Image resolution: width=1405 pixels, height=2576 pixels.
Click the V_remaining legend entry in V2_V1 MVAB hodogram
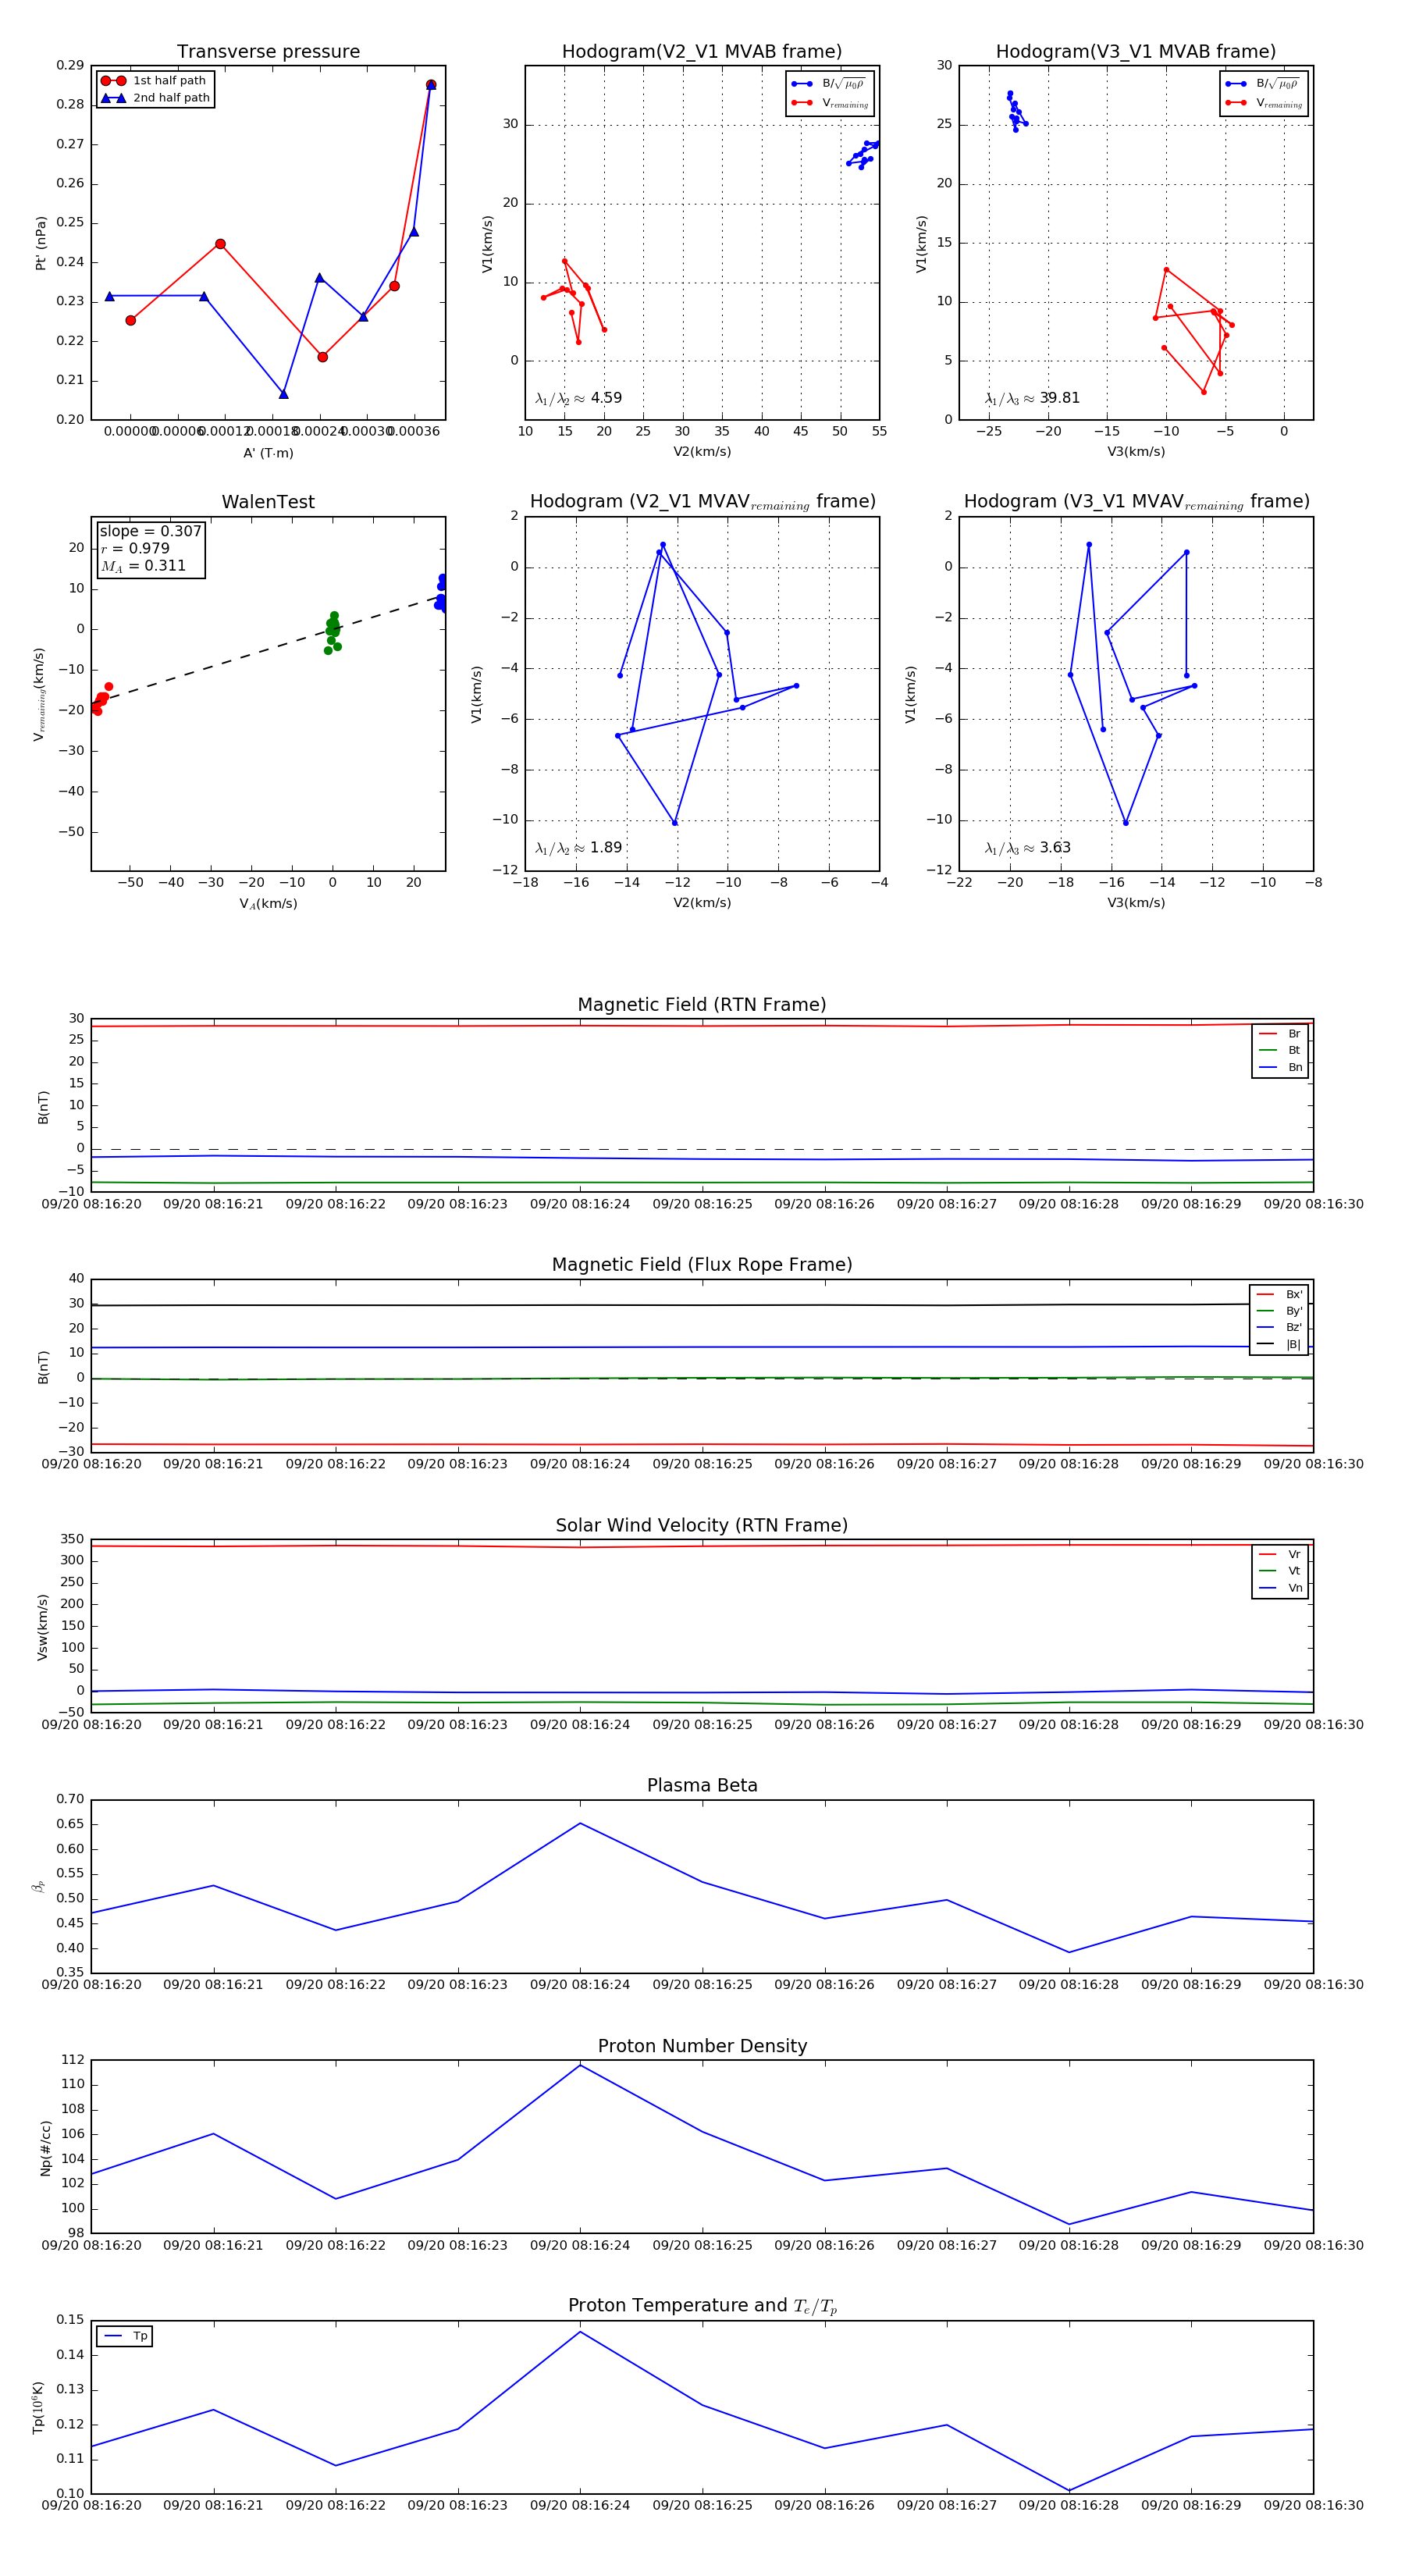[830, 103]
